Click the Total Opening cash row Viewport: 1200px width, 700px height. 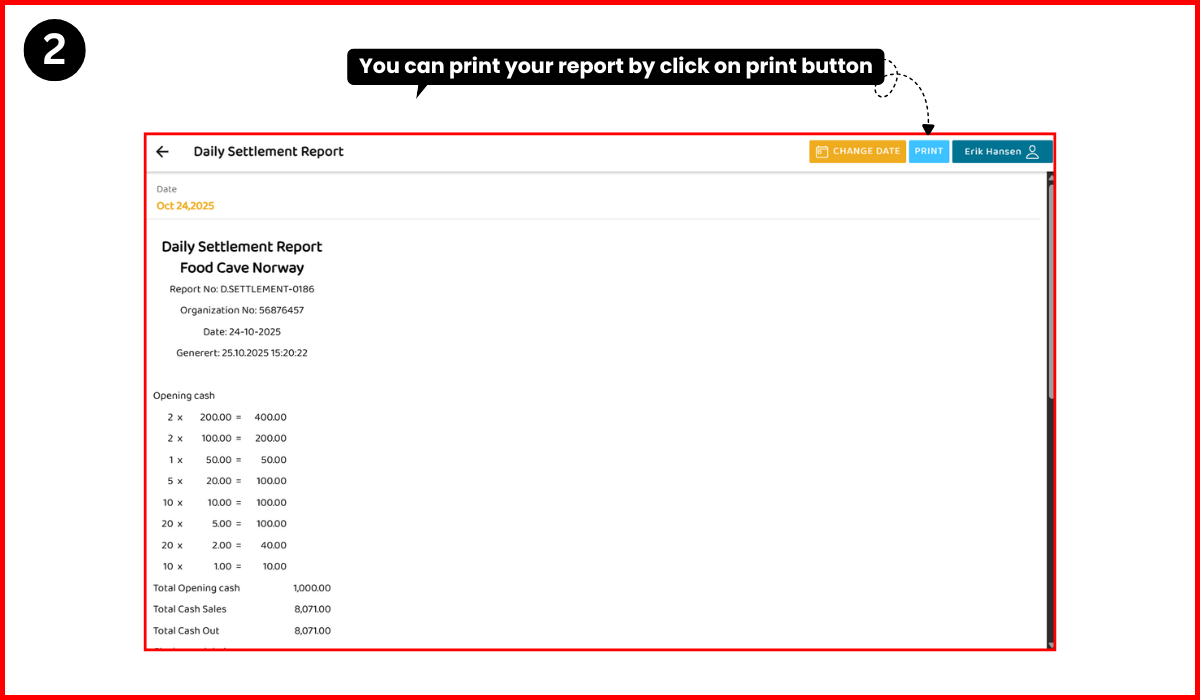pos(241,588)
